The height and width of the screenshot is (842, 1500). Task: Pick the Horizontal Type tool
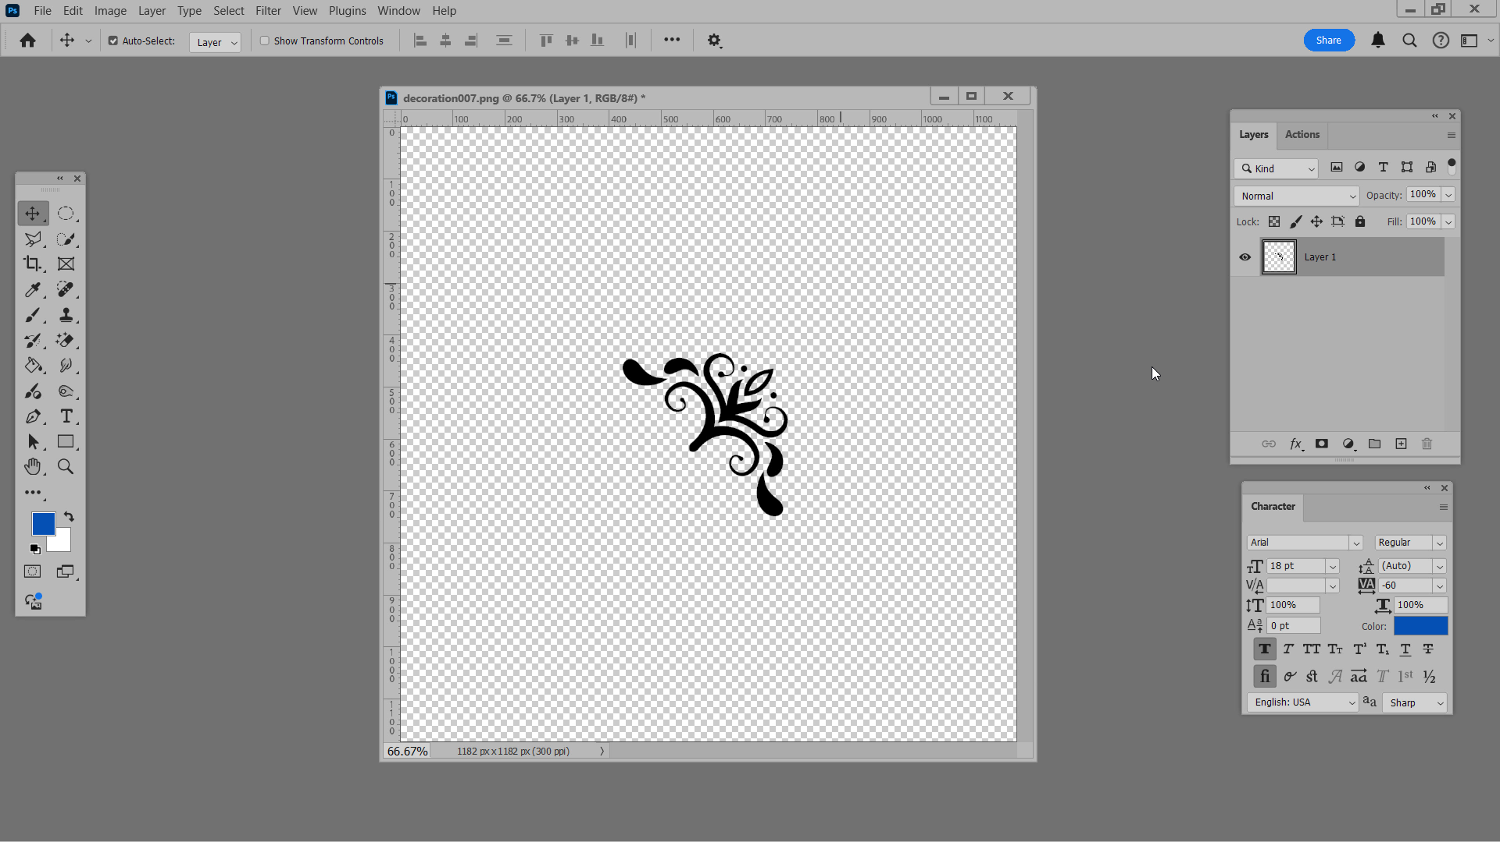tap(66, 416)
